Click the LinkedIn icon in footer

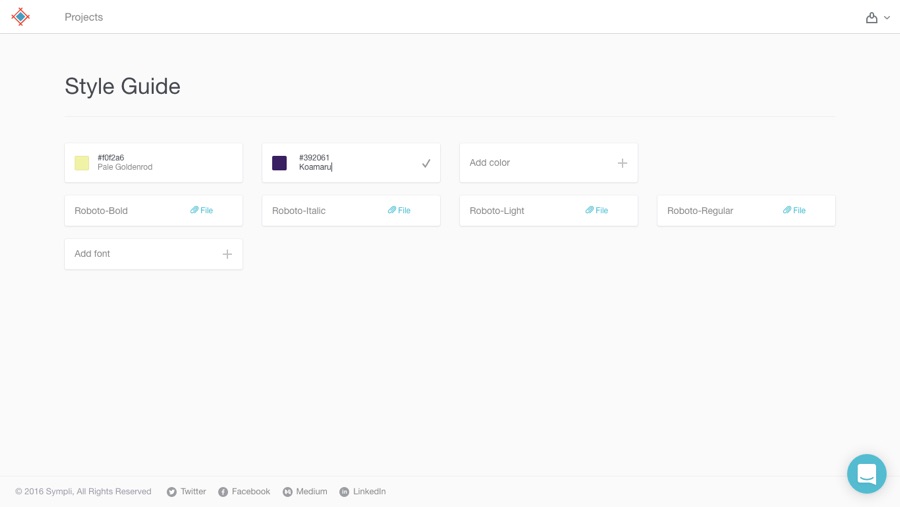[344, 492]
